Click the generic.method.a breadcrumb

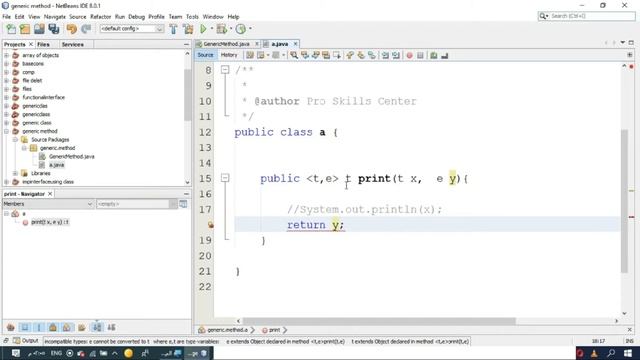pyautogui.click(x=227, y=330)
